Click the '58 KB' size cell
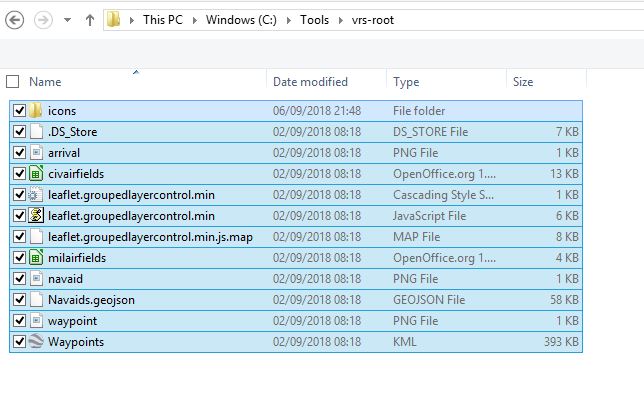This screenshot has height=396, width=644. pos(564,300)
